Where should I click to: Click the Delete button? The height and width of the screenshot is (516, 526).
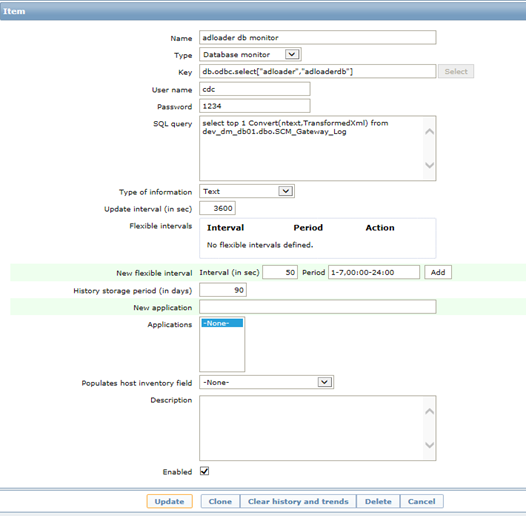coord(378,501)
